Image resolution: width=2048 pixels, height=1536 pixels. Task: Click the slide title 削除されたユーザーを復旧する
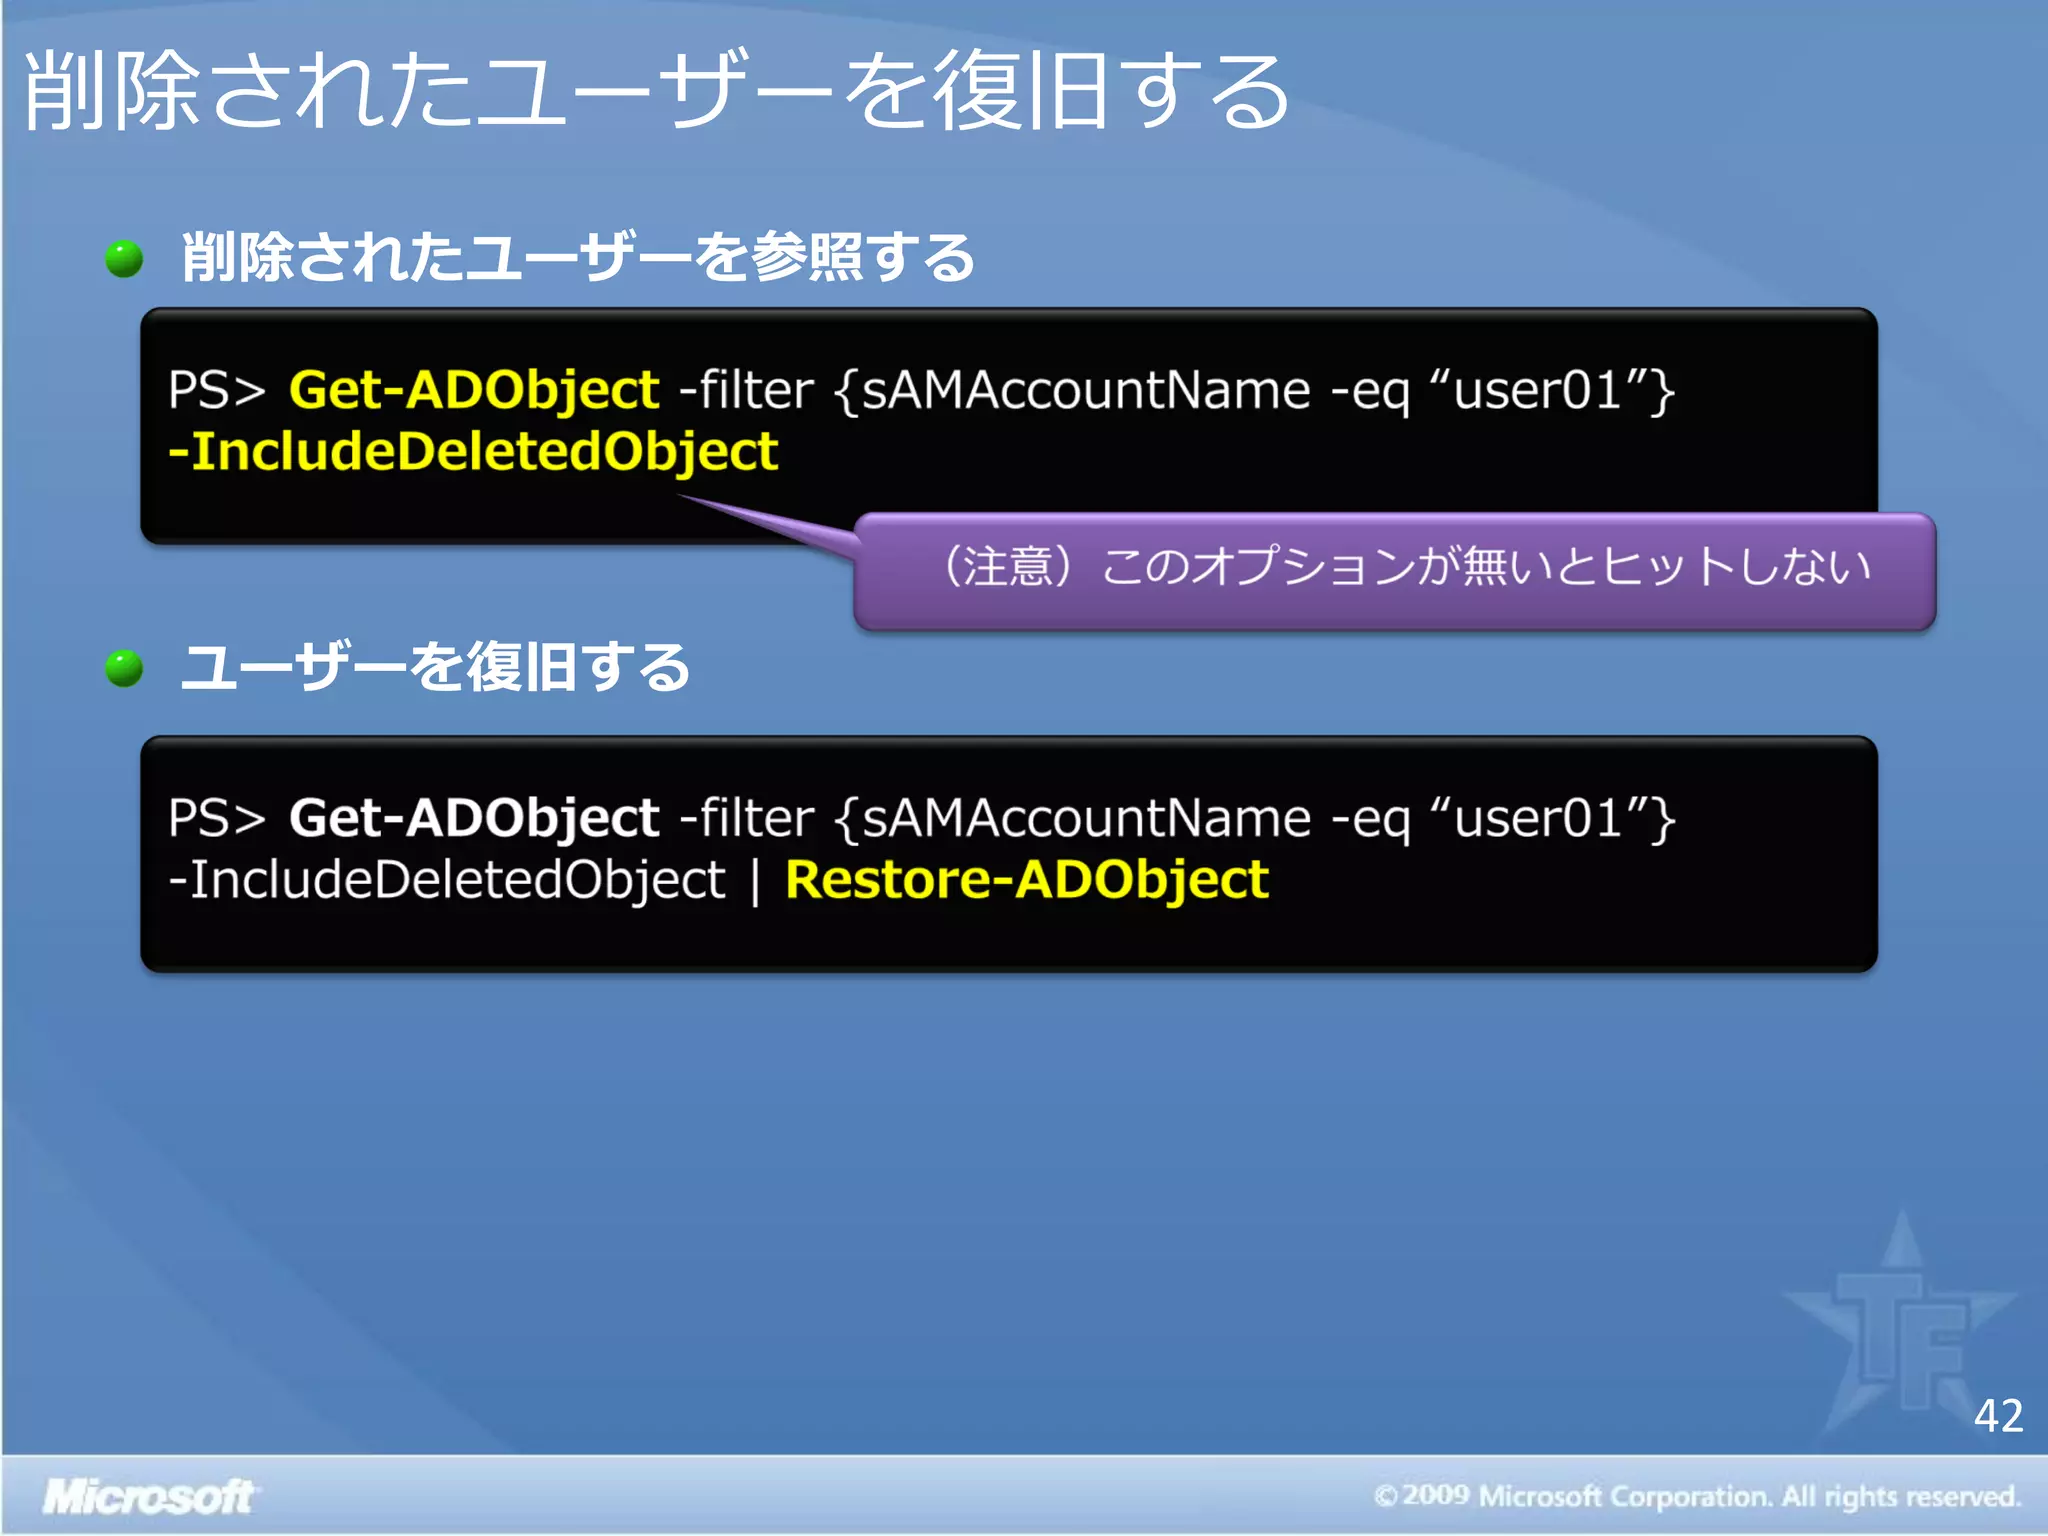point(656,92)
